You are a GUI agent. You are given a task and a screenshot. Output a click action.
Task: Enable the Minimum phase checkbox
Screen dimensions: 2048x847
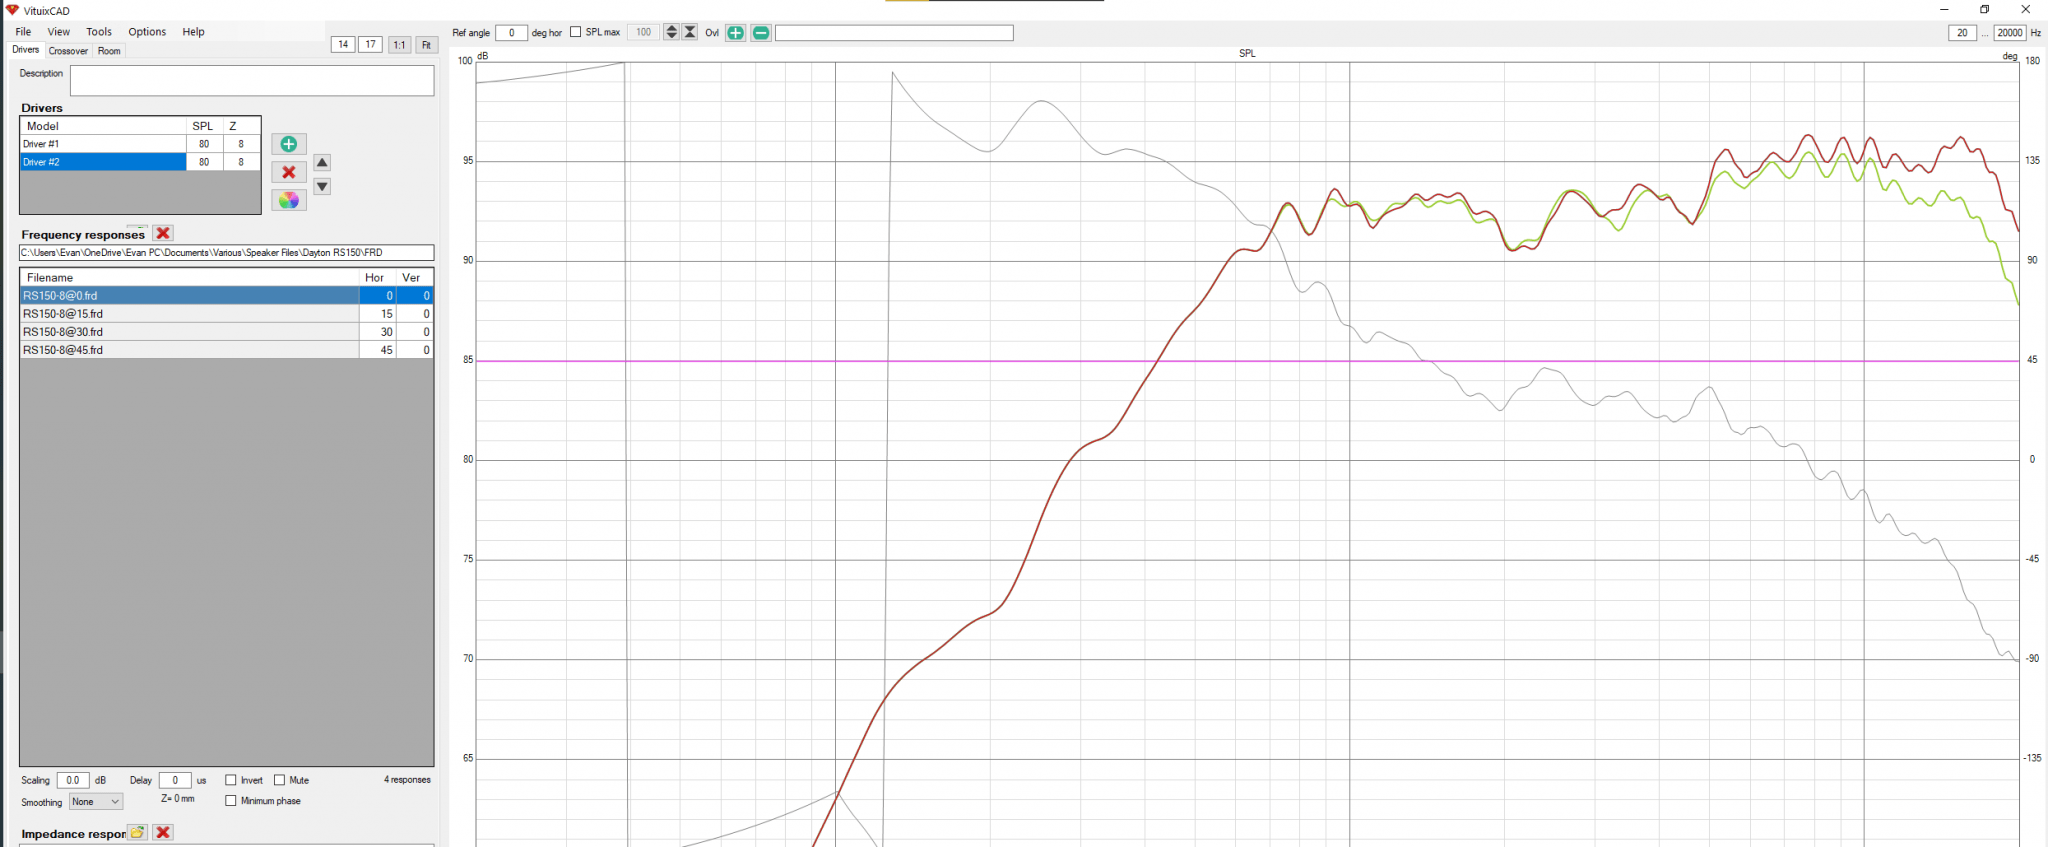pos(231,801)
